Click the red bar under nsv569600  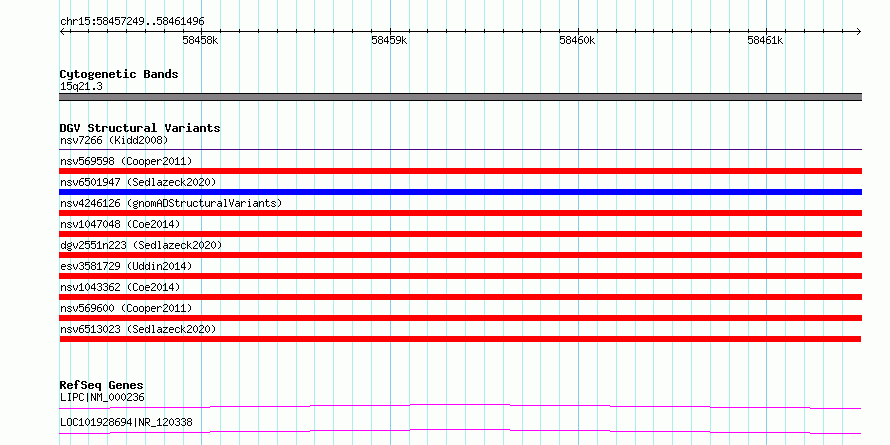(460, 318)
